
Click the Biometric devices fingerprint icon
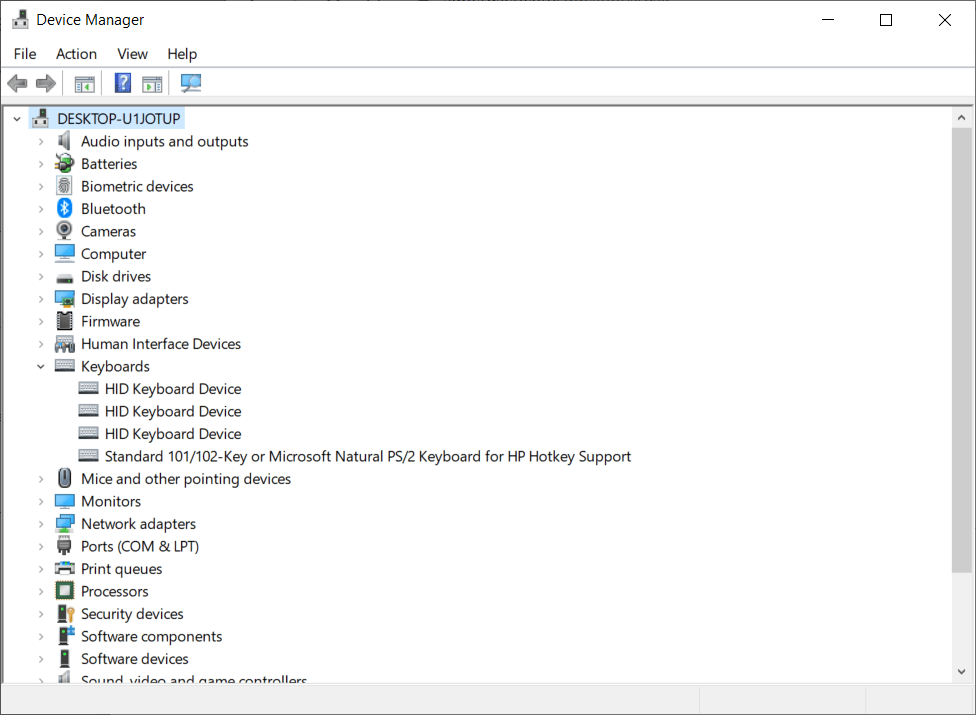pyautogui.click(x=64, y=186)
